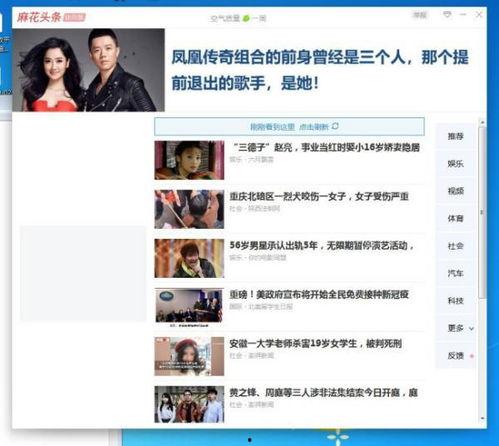The height and width of the screenshot is (446, 499).
Task: Click the 反馈 feedback button
Action: [x=455, y=356]
